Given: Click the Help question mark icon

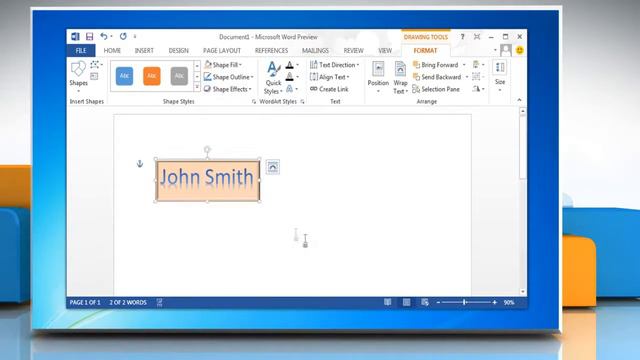Looking at the screenshot, I should coord(462,37).
